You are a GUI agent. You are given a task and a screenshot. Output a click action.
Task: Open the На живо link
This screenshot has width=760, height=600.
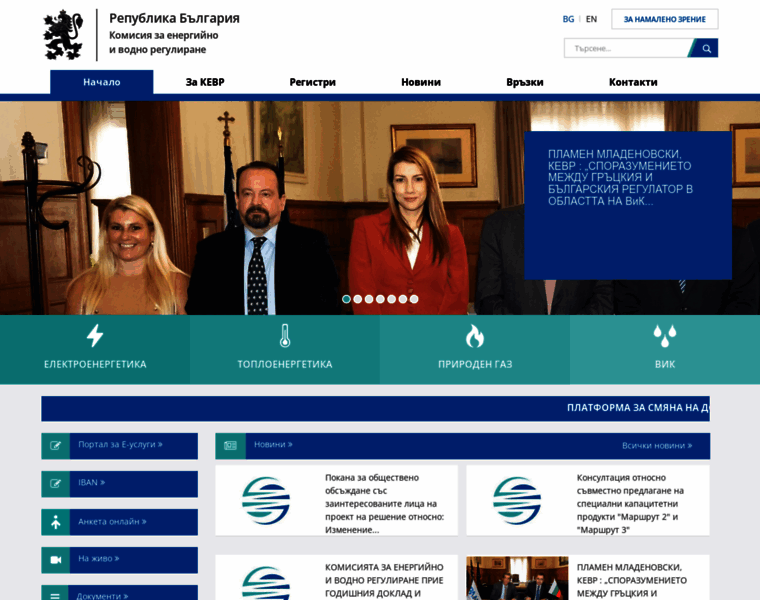pos(99,558)
